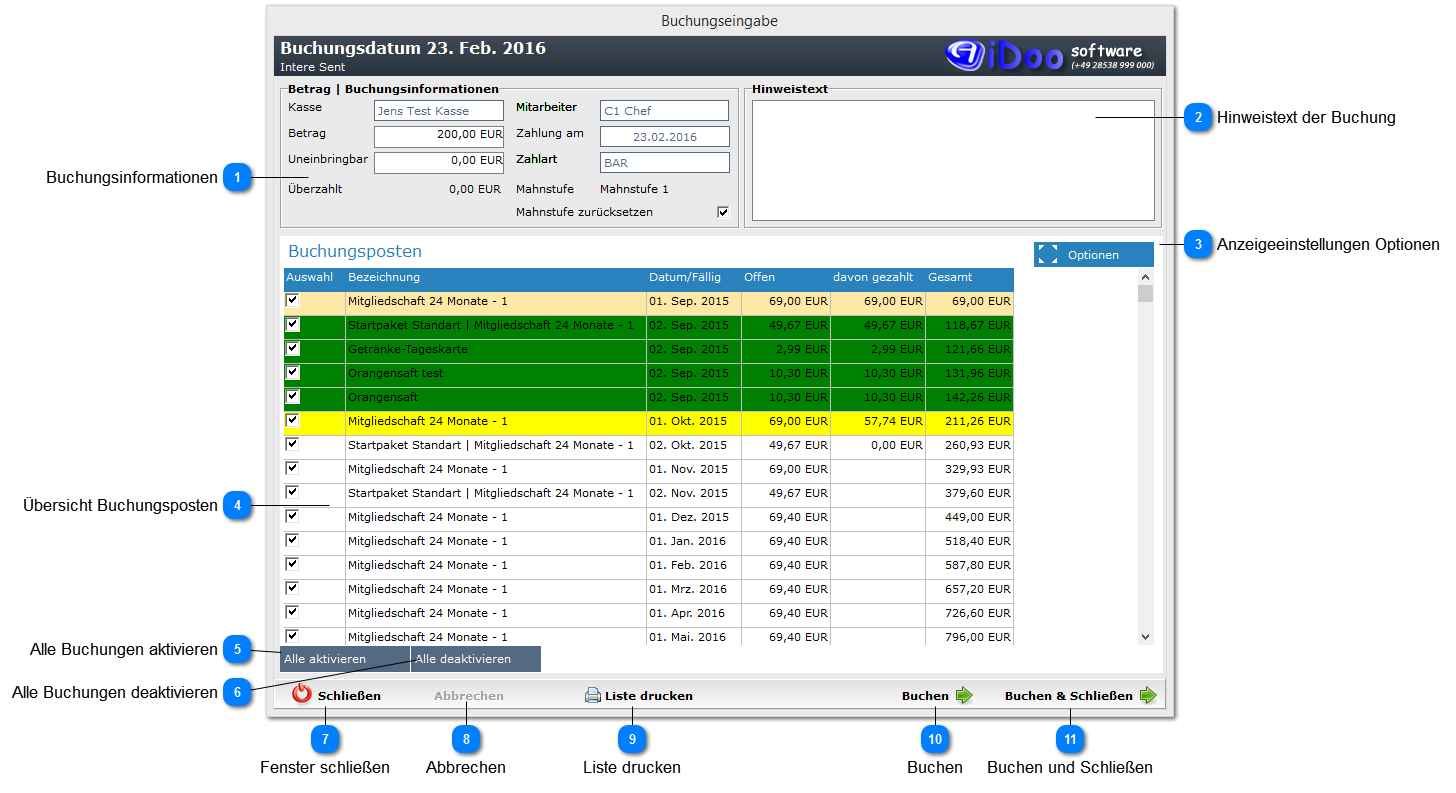Click the scrollbar down arrow of Buchungsposten list

(1146, 637)
